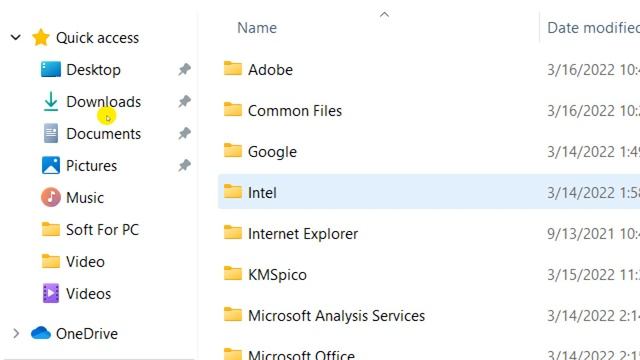This screenshot has width=640, height=360.
Task: Sort by the Name column header
Action: point(257,28)
